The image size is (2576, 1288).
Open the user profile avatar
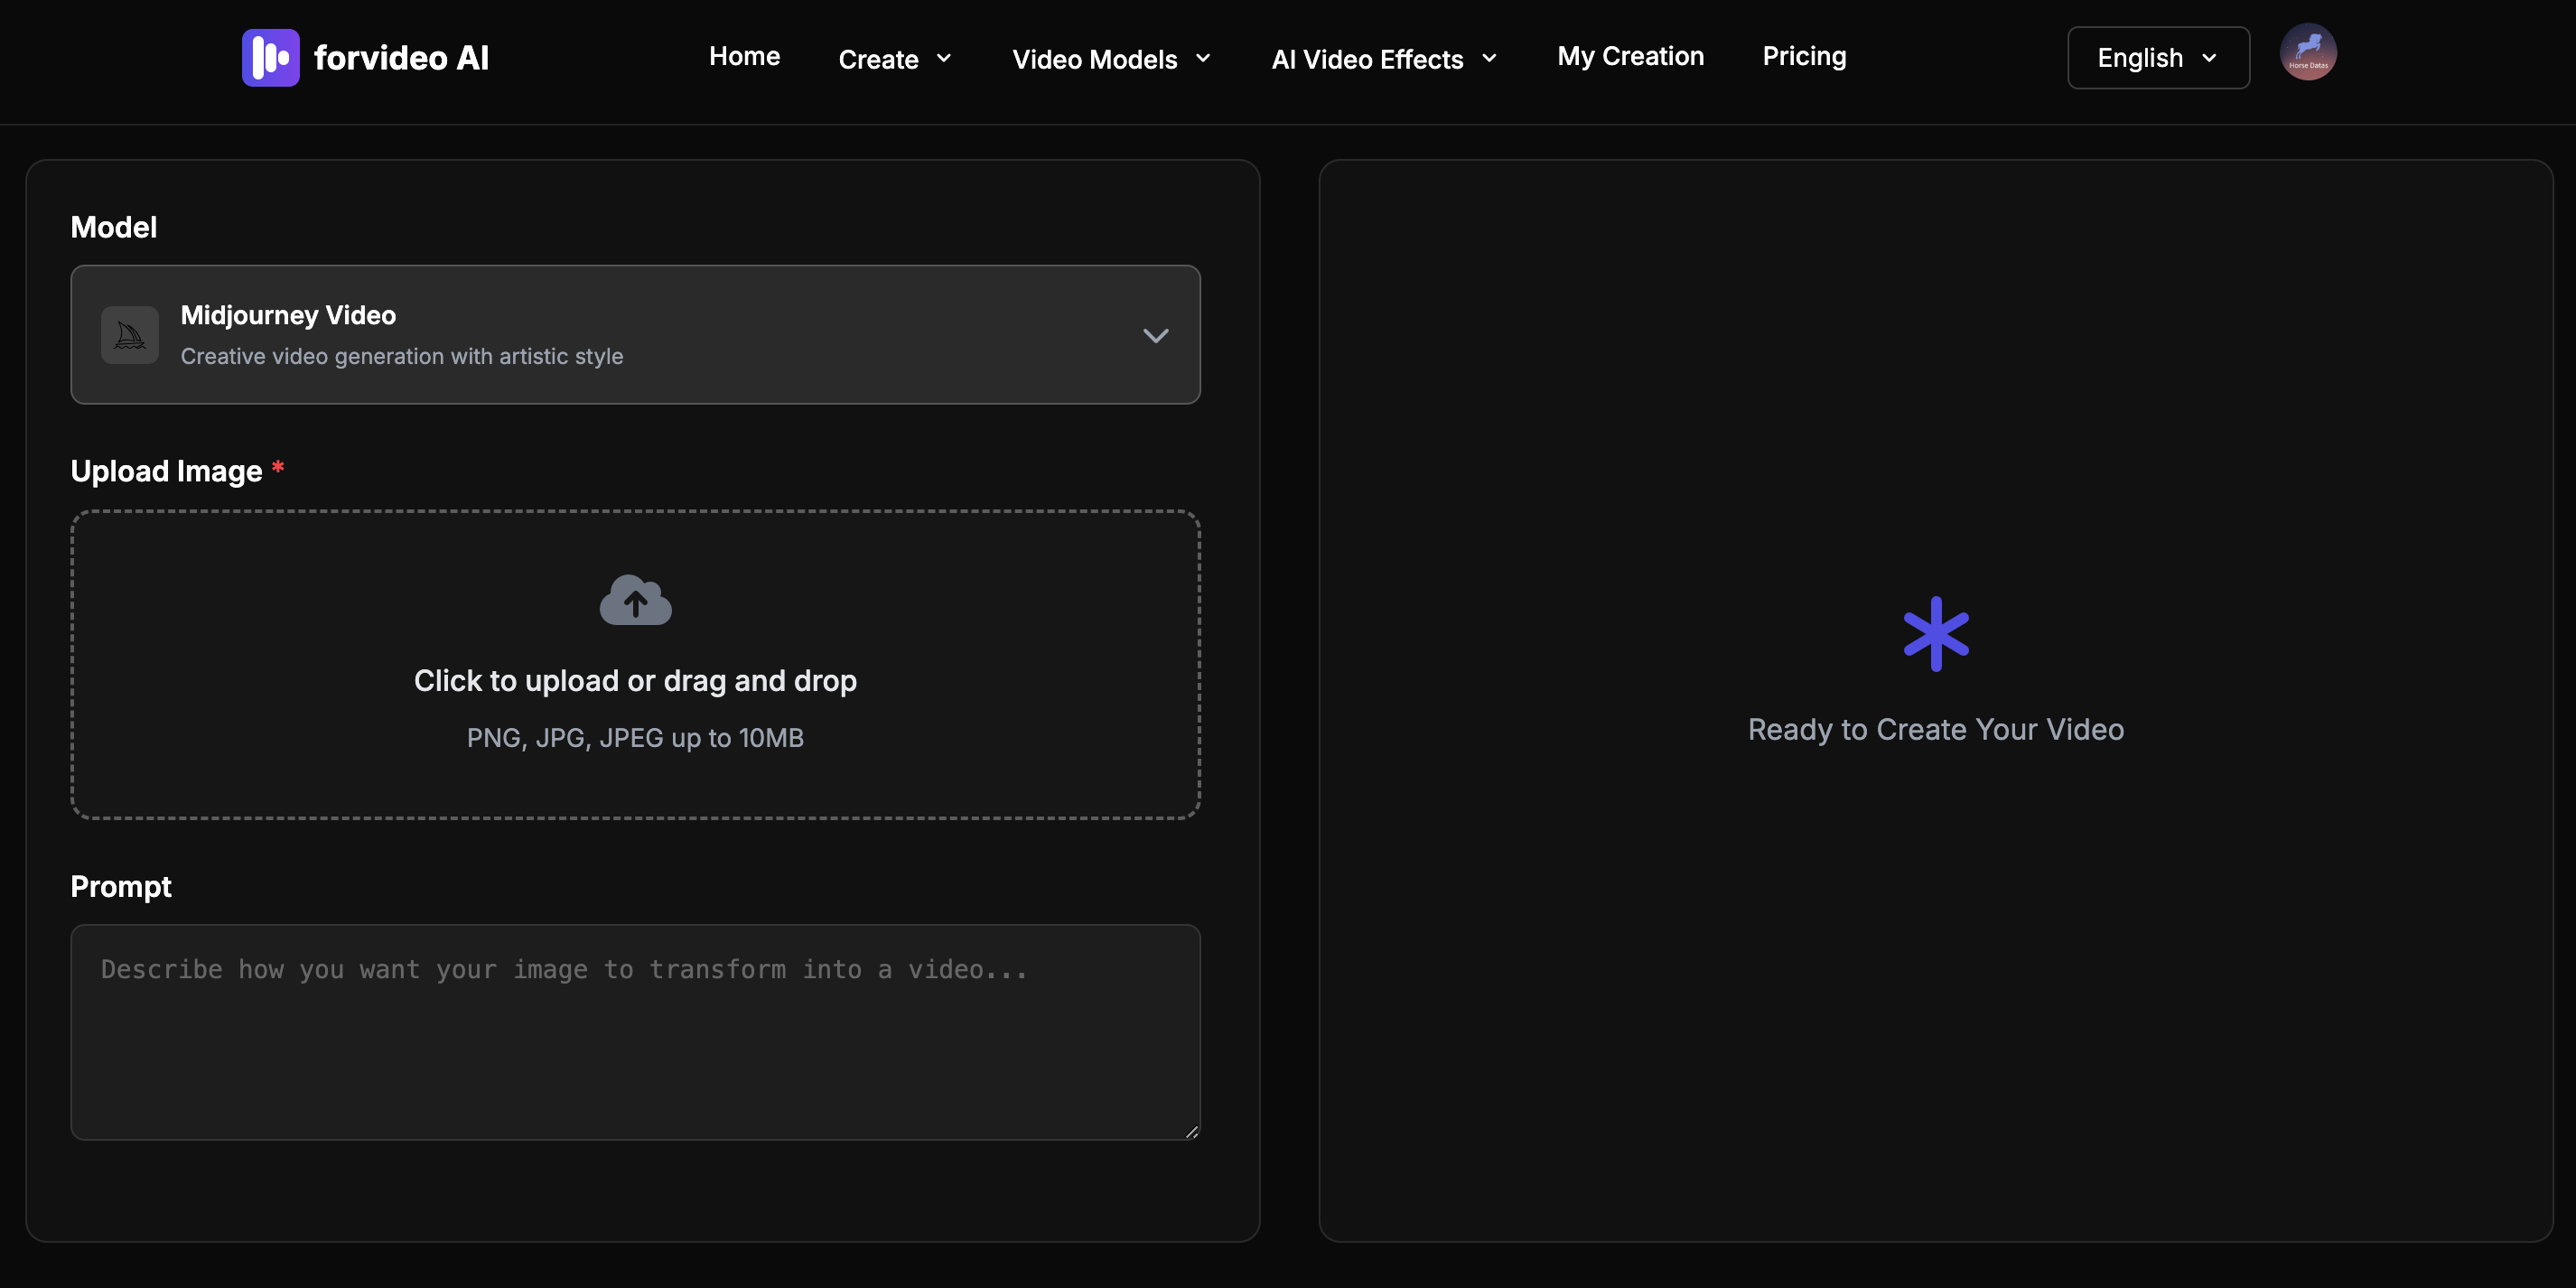click(x=2308, y=52)
